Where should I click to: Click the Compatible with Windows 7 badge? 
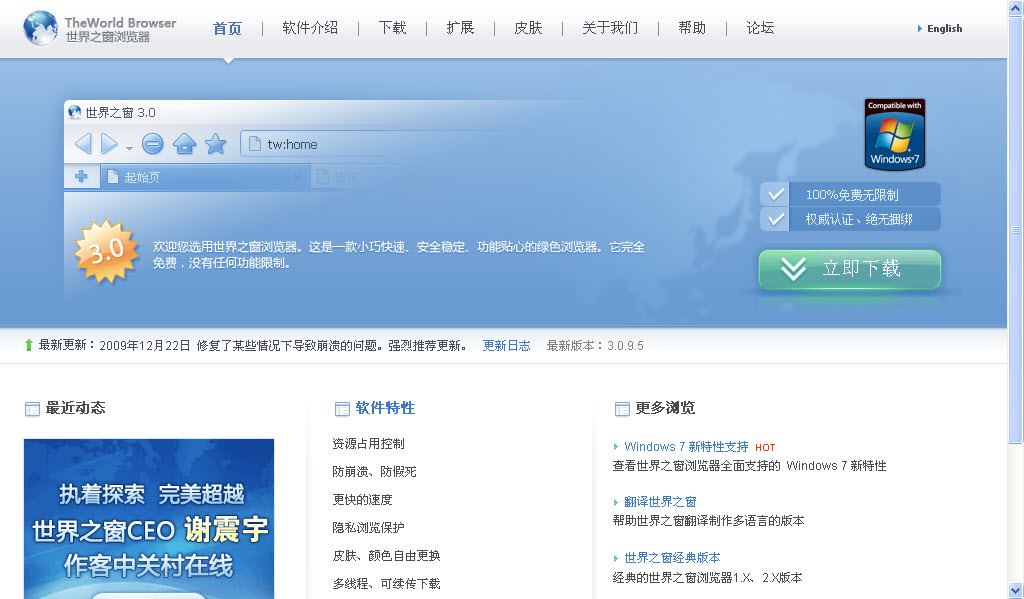click(x=895, y=135)
